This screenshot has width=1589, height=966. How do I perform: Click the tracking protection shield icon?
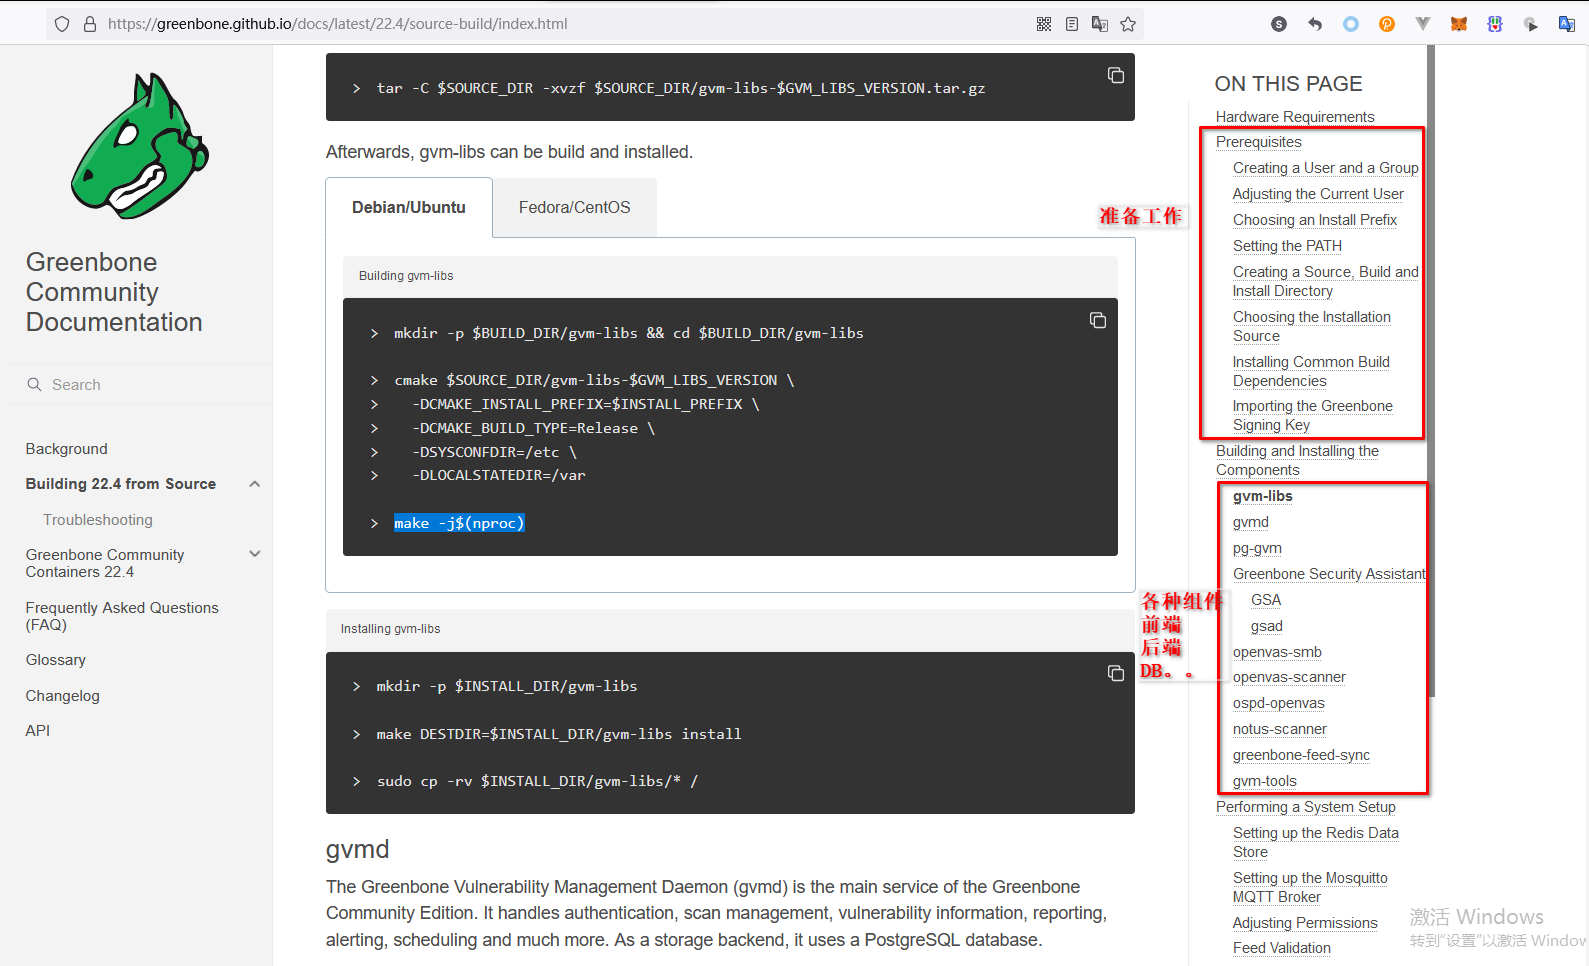(62, 24)
